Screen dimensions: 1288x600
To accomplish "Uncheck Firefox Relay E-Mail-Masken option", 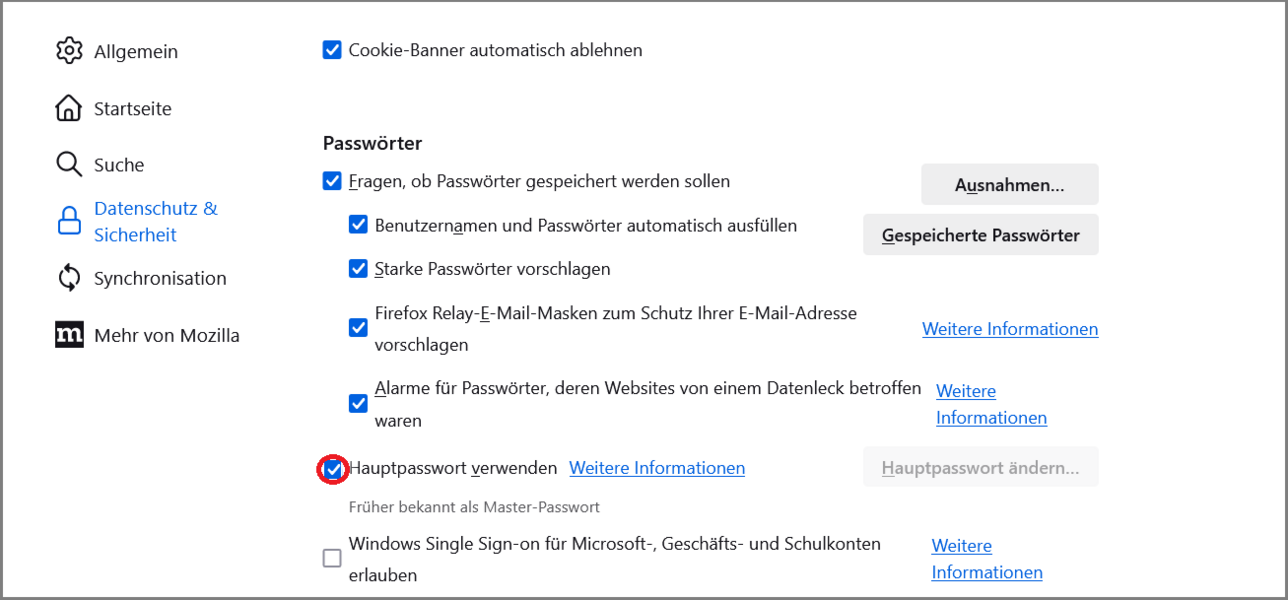I will 358,328.
